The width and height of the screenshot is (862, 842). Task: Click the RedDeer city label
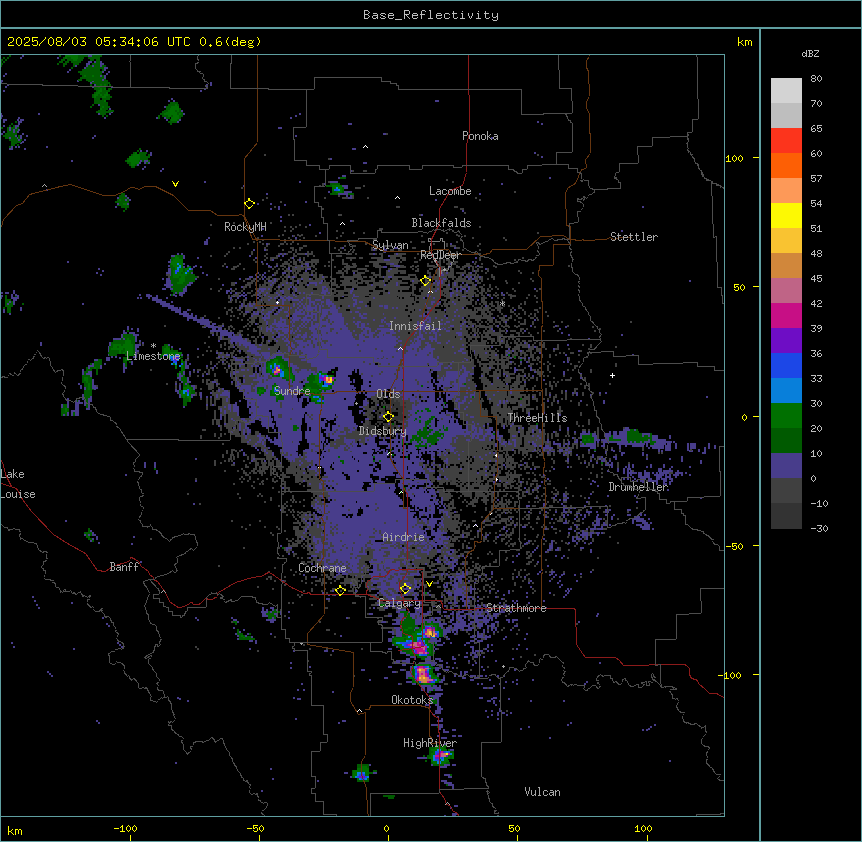[x=440, y=255]
